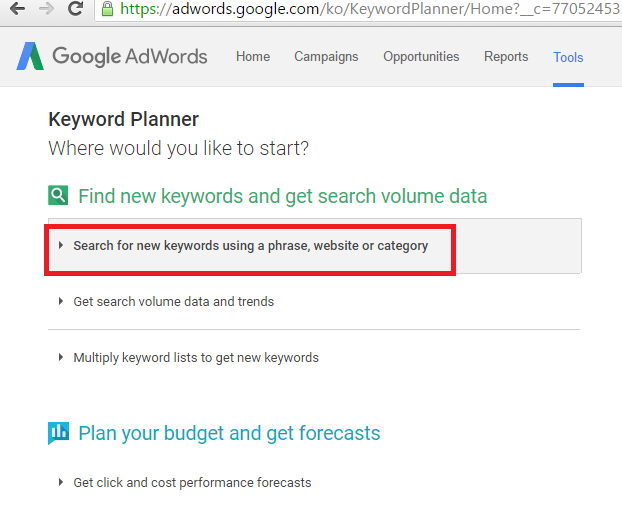The height and width of the screenshot is (515, 622).
Task: Open Multiply keyword lists to get new keywords
Action: [196, 358]
